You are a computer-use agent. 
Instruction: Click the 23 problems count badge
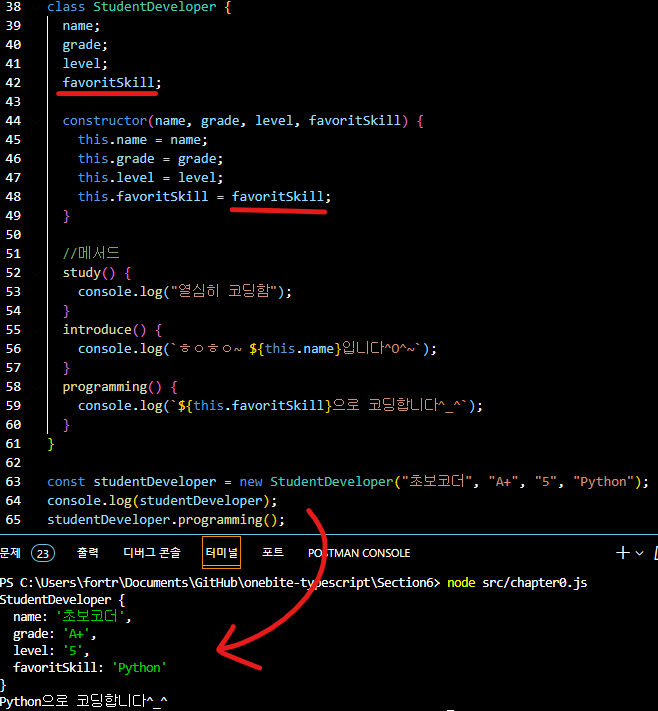point(43,553)
